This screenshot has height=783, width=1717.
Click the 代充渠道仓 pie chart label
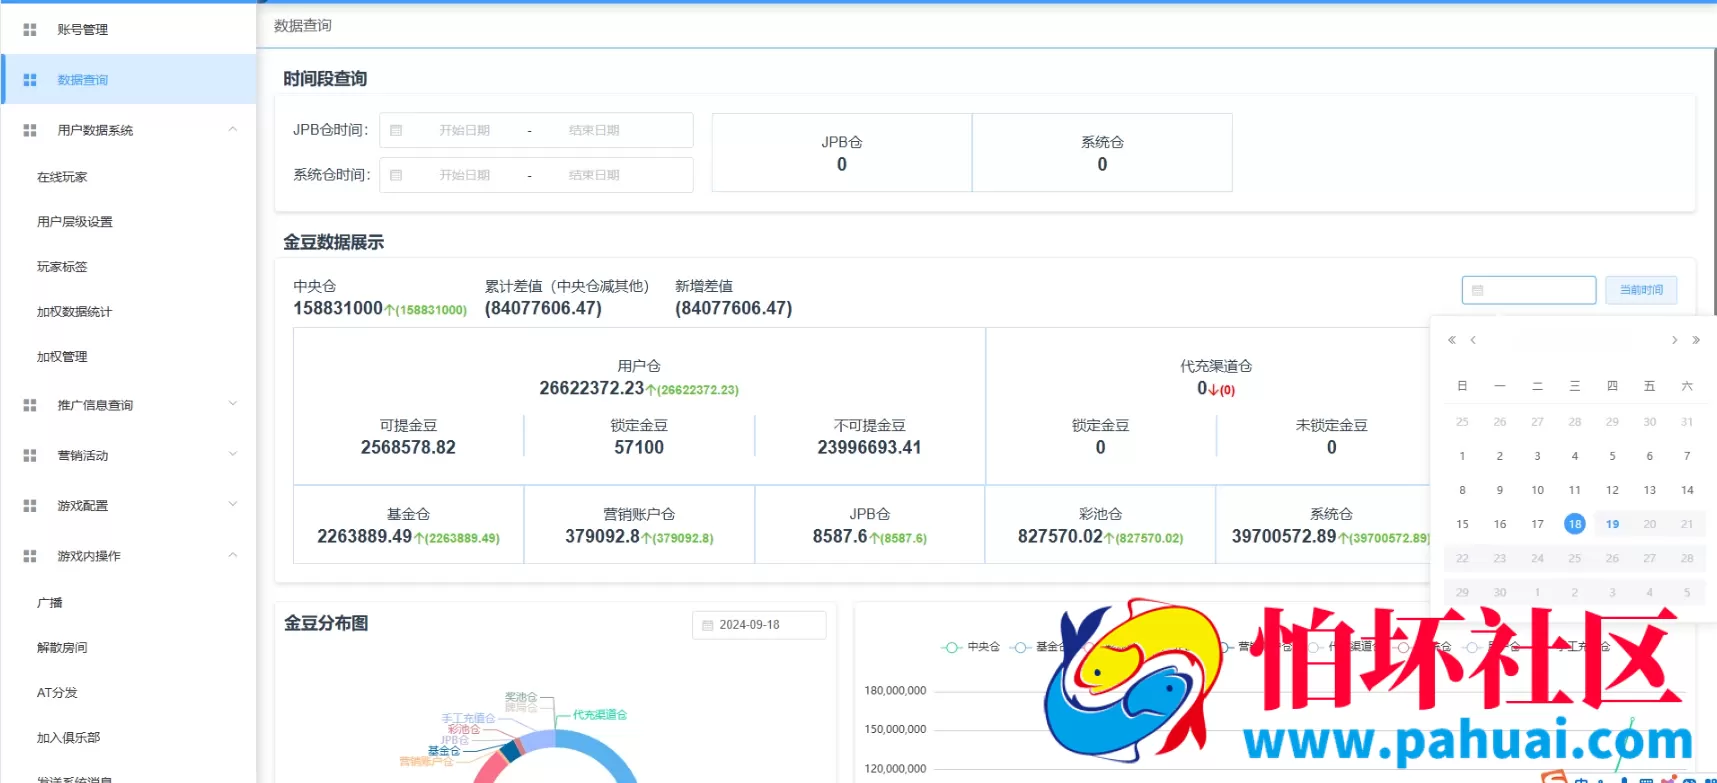(600, 715)
